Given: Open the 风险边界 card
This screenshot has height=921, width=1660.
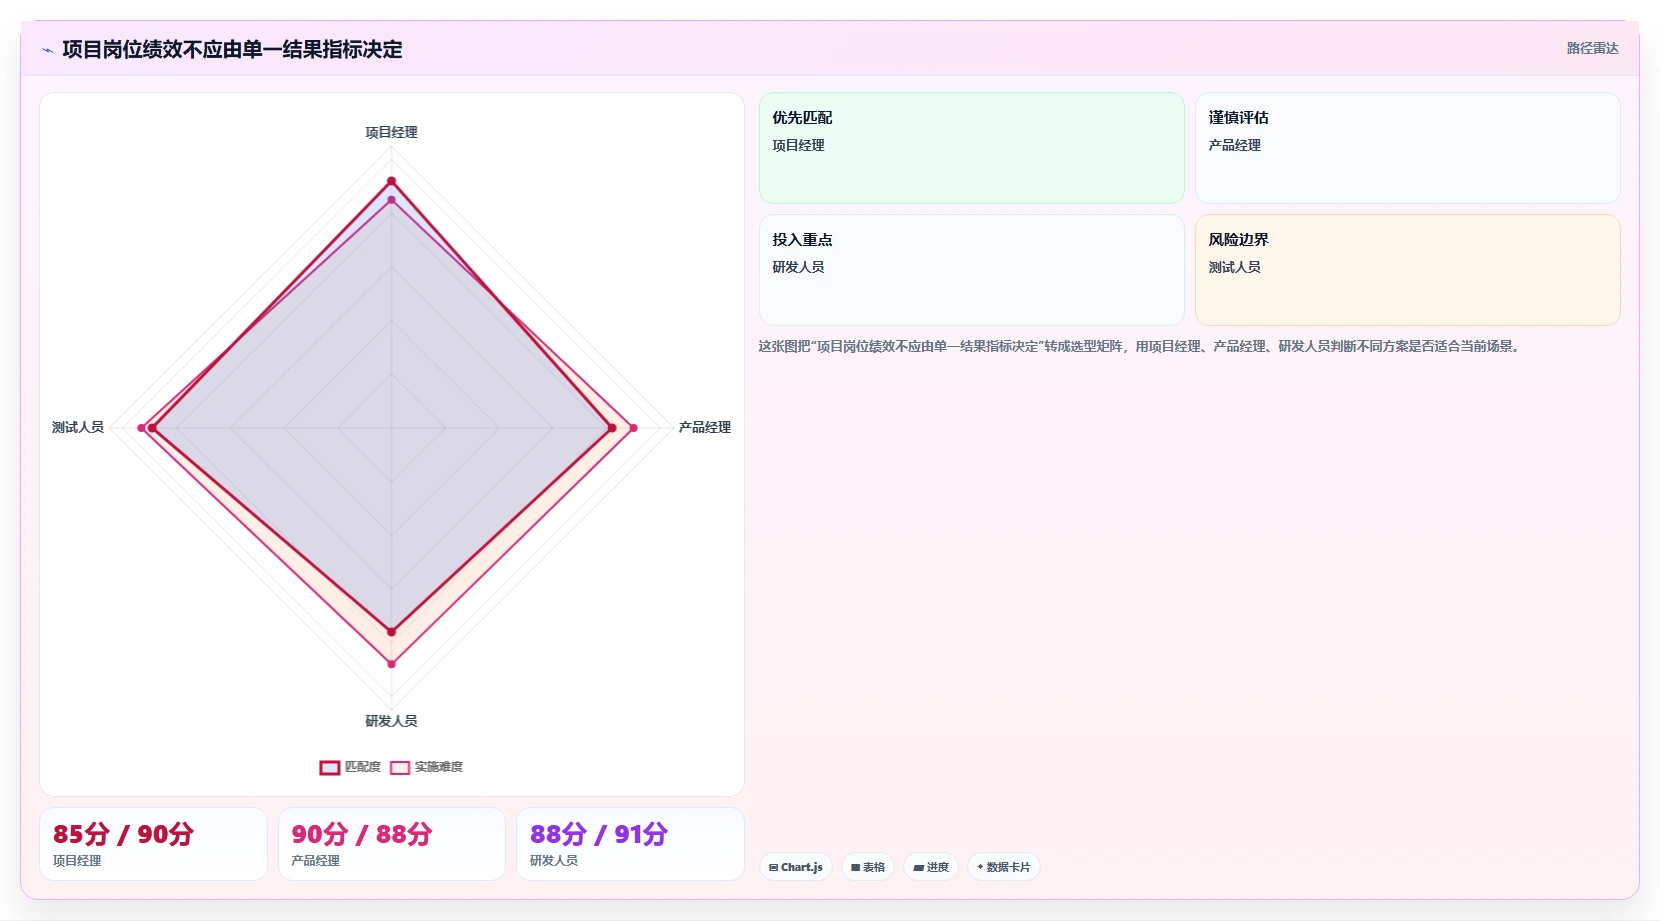Looking at the screenshot, I should [x=1407, y=270].
